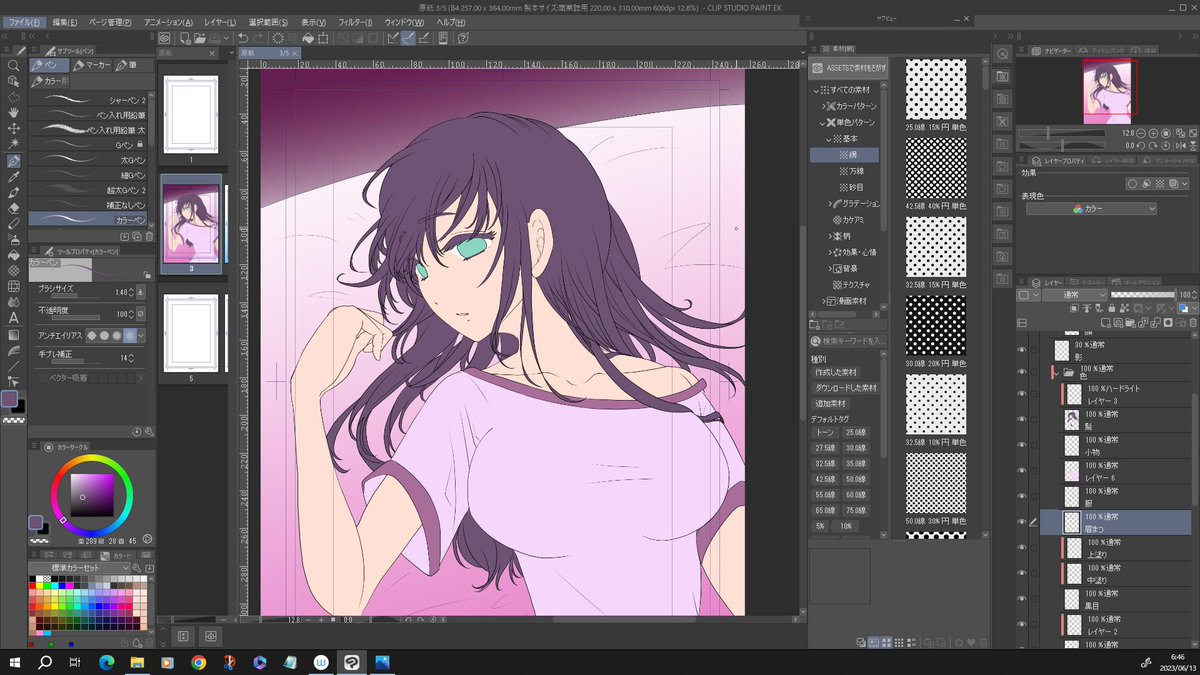Click the Undo arrow in command bar
Screen dimensions: 1200x675
click(x=243, y=38)
